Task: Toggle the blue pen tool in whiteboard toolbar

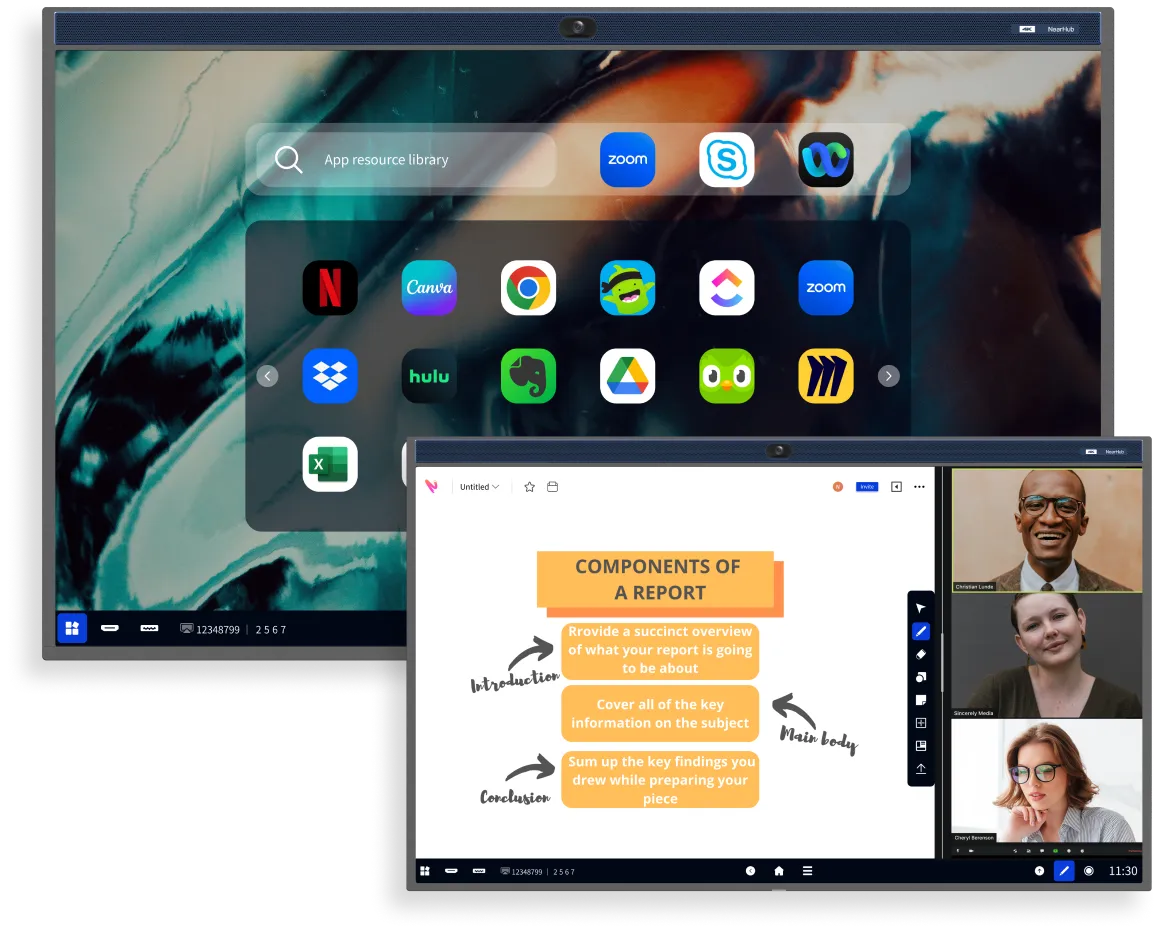Action: [x=921, y=631]
